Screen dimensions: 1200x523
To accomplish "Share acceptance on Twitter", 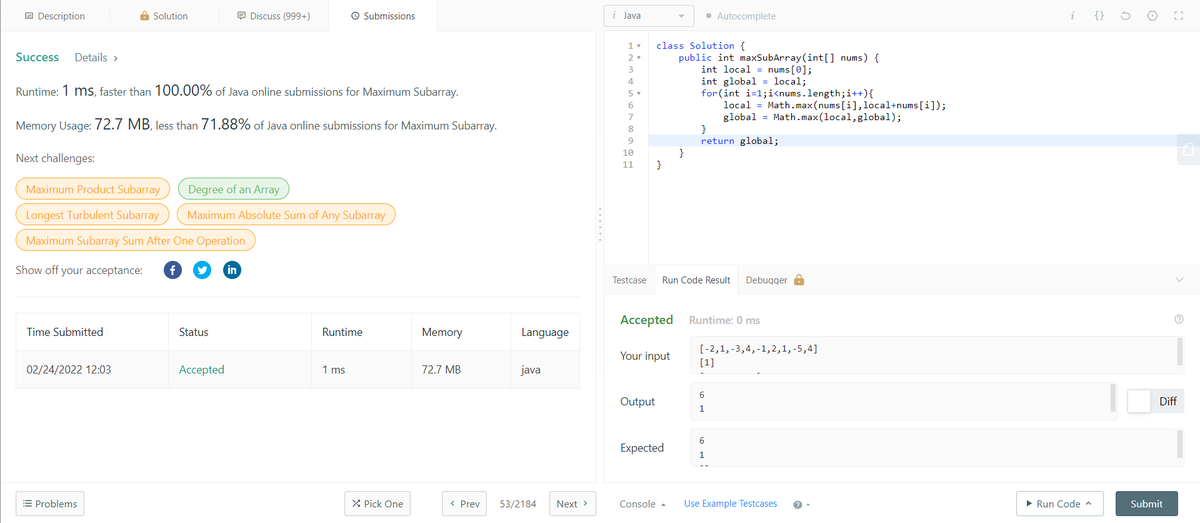I will pyautogui.click(x=202, y=270).
